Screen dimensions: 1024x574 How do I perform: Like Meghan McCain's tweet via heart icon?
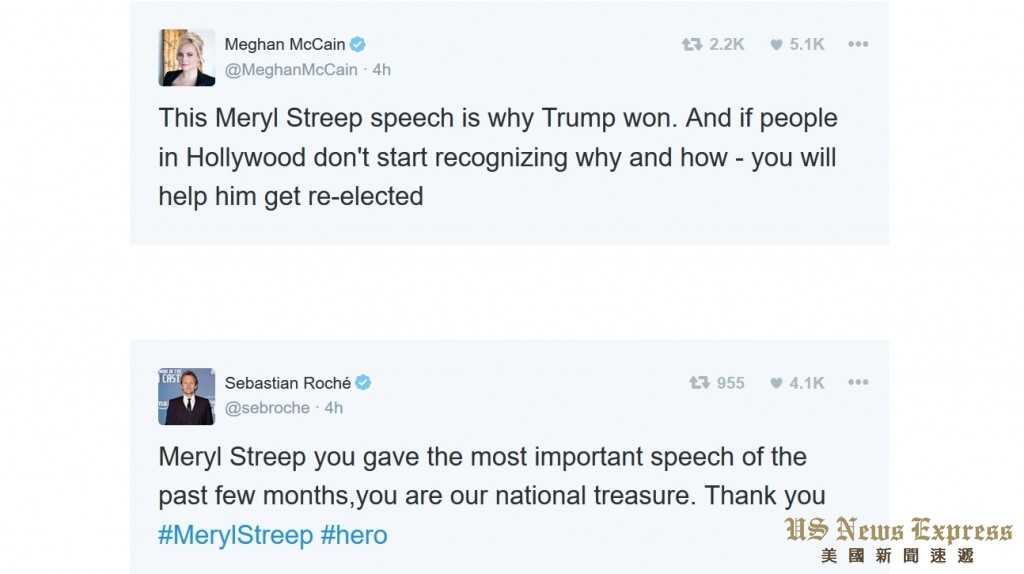(776, 44)
